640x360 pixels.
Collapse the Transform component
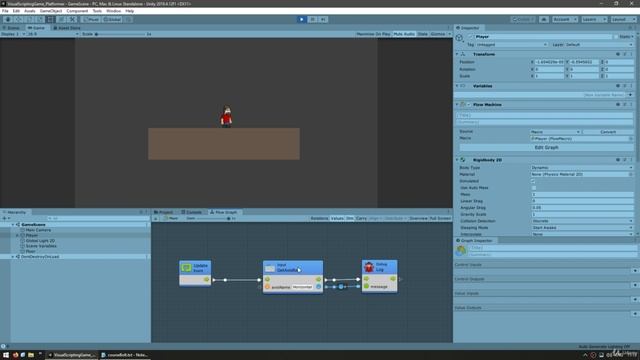pos(457,54)
